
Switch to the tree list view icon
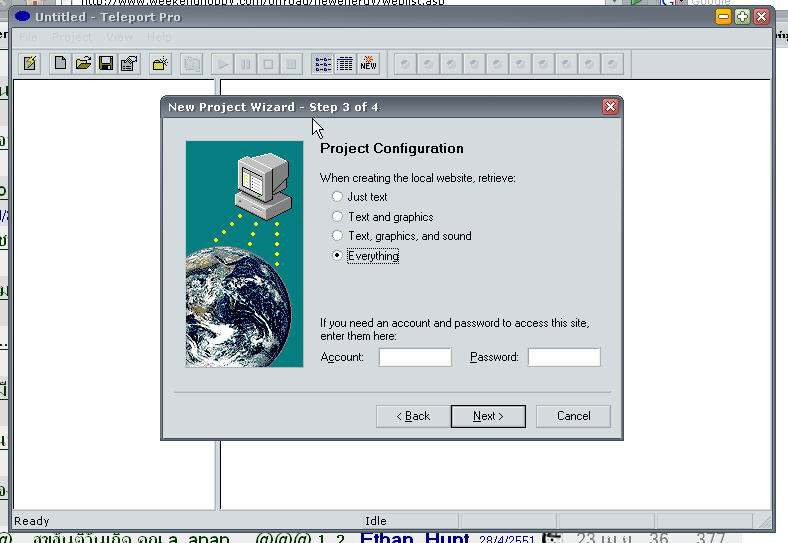[x=322, y=64]
